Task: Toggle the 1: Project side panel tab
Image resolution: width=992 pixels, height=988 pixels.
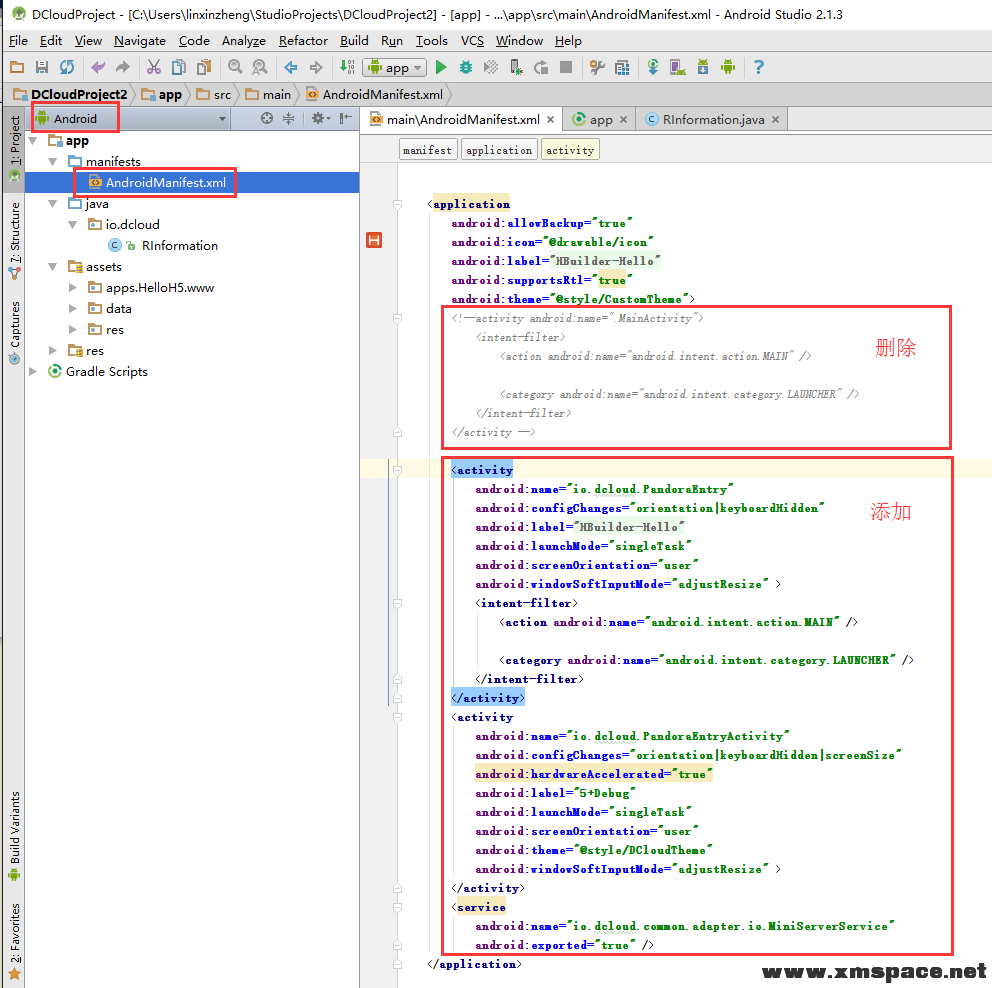Action: coord(15,148)
